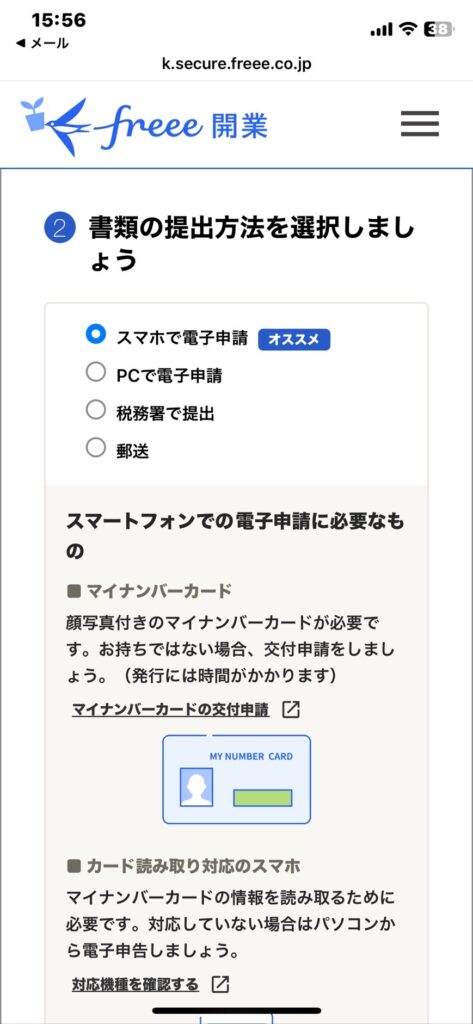Click external link icon beside 対応機種を確認する
The width and height of the screenshot is (473, 1024).
[x=221, y=984]
